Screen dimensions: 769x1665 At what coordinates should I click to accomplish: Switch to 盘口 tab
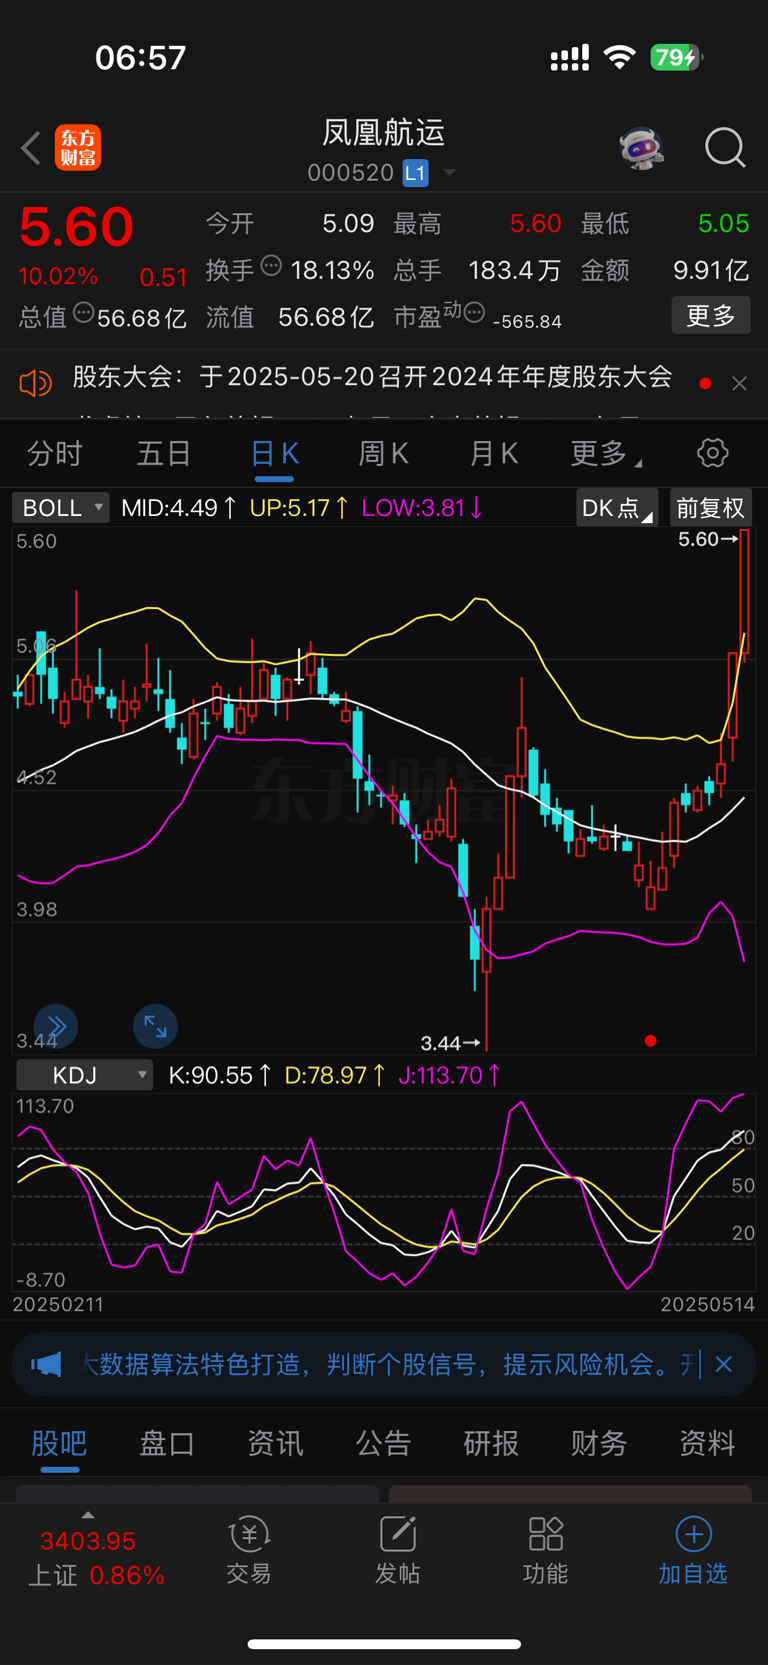(x=167, y=1443)
